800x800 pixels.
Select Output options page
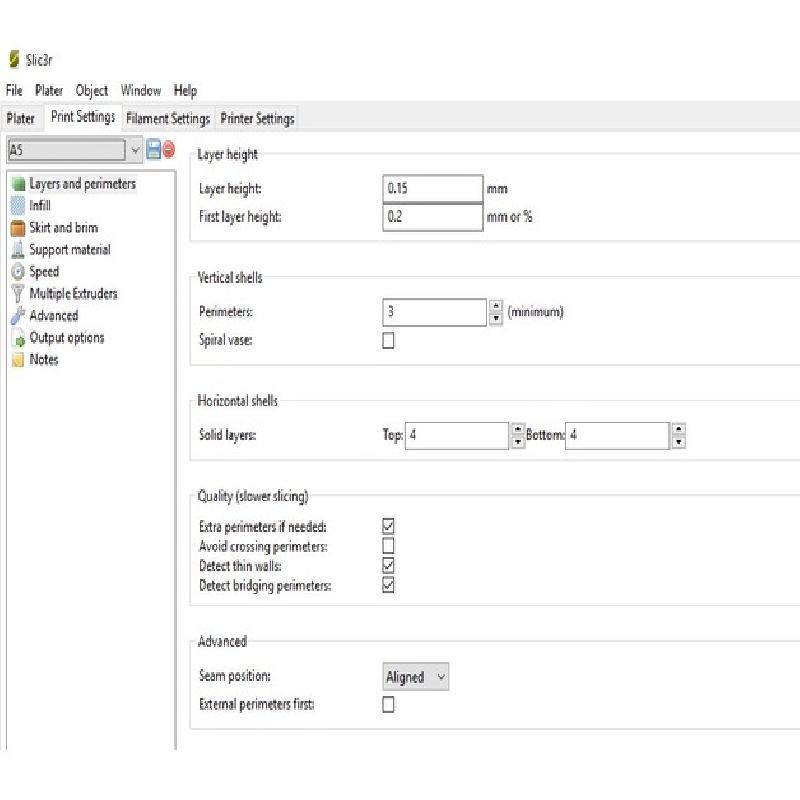[x=67, y=338]
